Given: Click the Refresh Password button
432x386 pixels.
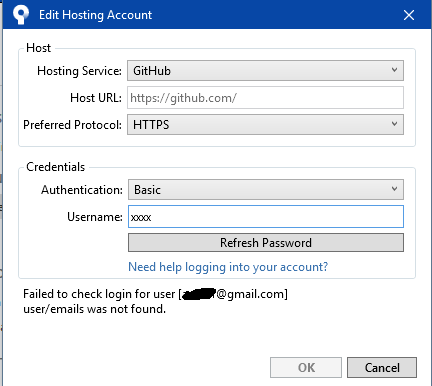Looking at the screenshot, I should (x=266, y=243).
